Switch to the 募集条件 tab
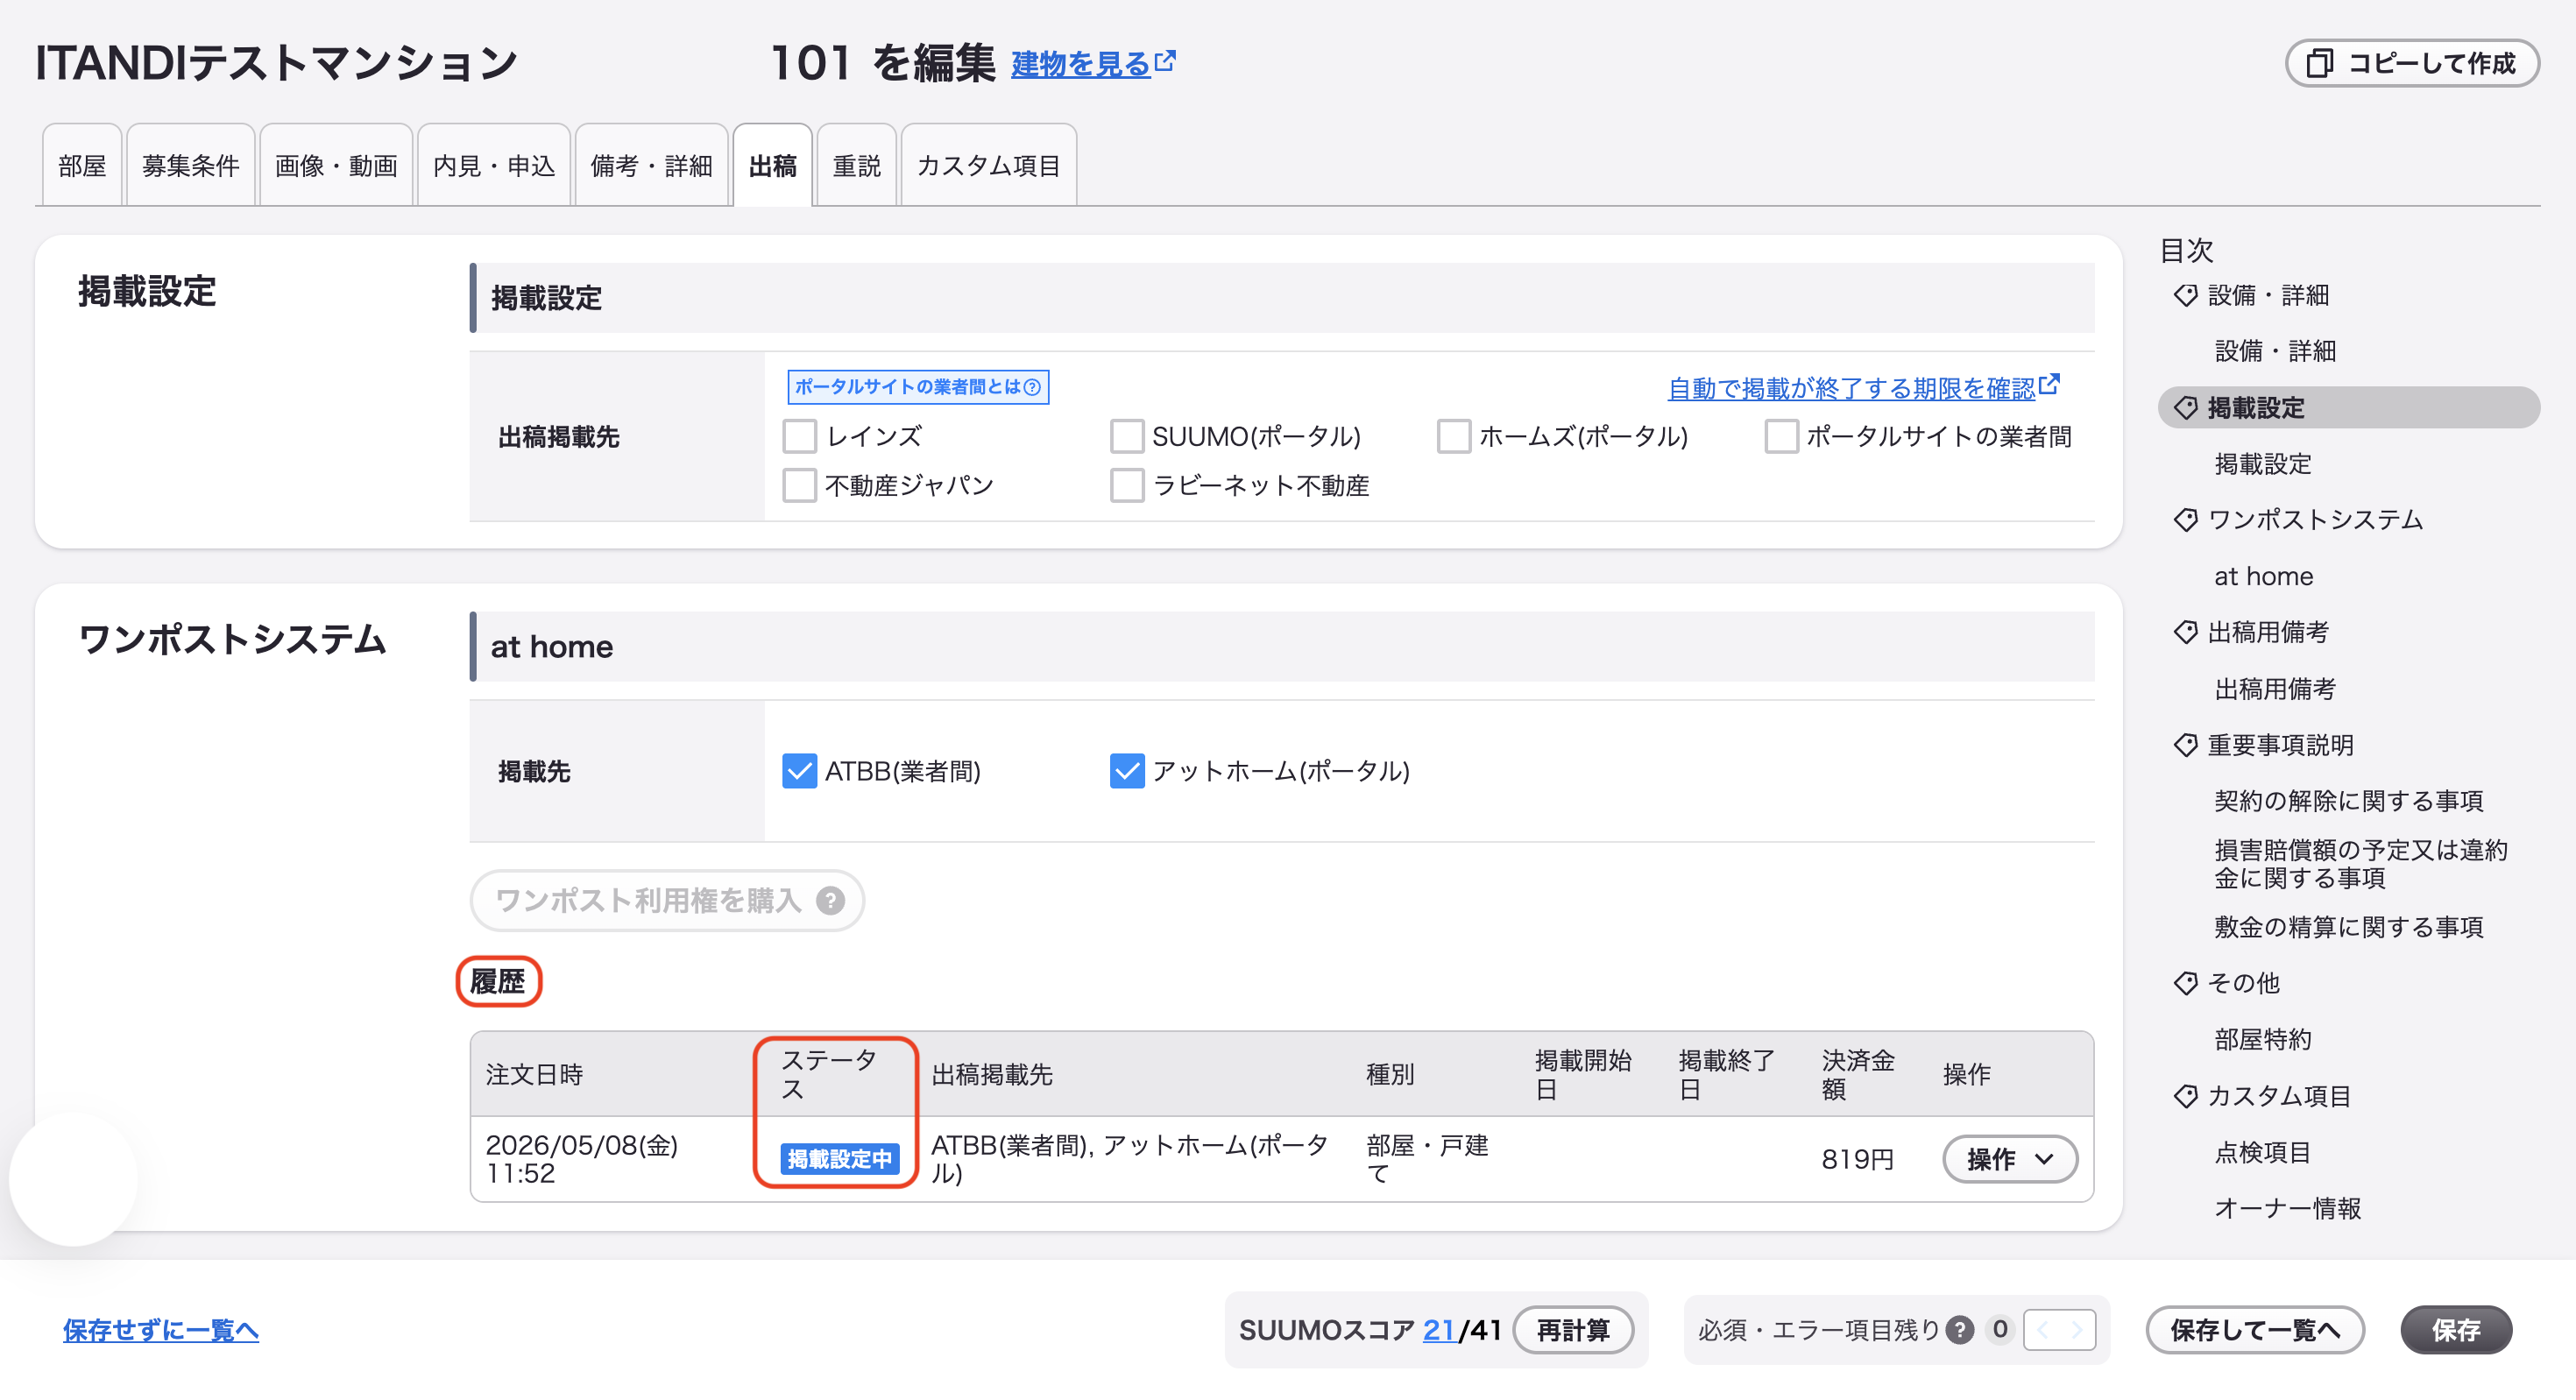 pos(191,165)
